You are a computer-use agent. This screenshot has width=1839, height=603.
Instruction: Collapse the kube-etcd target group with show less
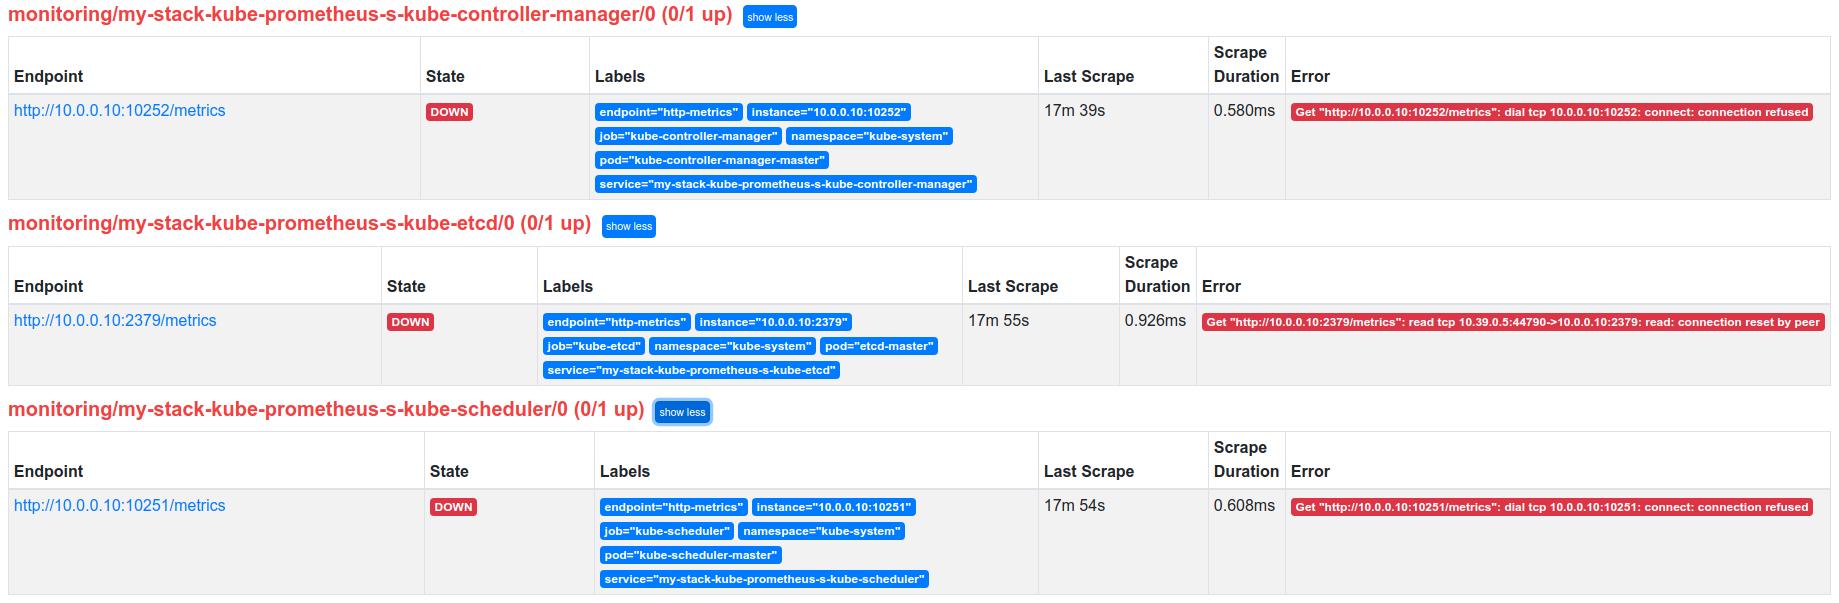pyautogui.click(x=628, y=226)
